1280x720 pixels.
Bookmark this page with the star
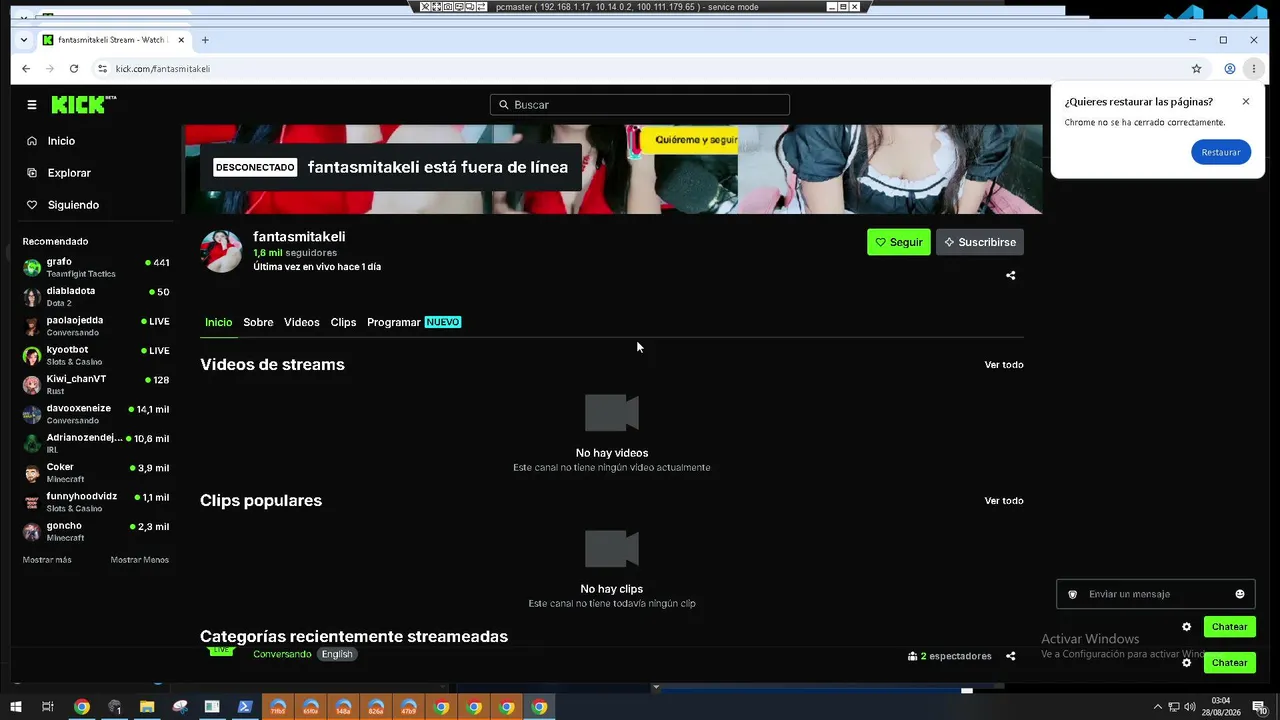click(x=1196, y=69)
